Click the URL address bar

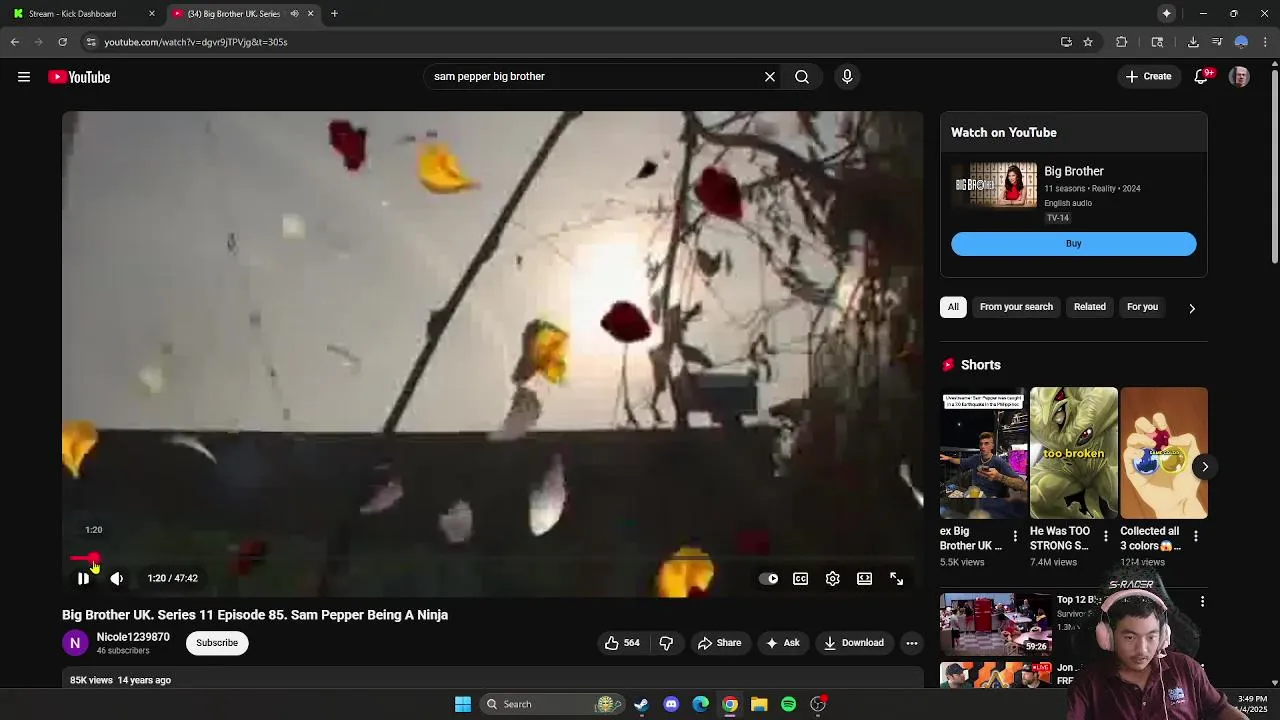pos(570,42)
